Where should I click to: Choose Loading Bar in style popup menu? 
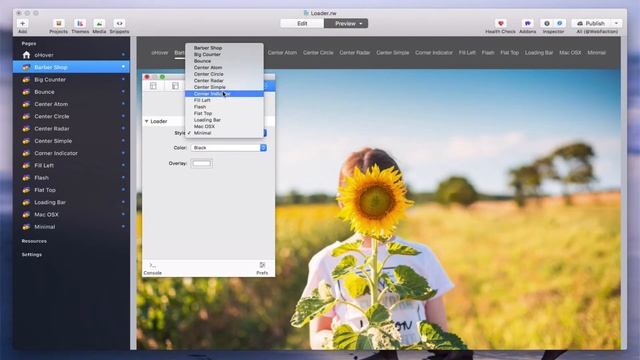[224, 120]
